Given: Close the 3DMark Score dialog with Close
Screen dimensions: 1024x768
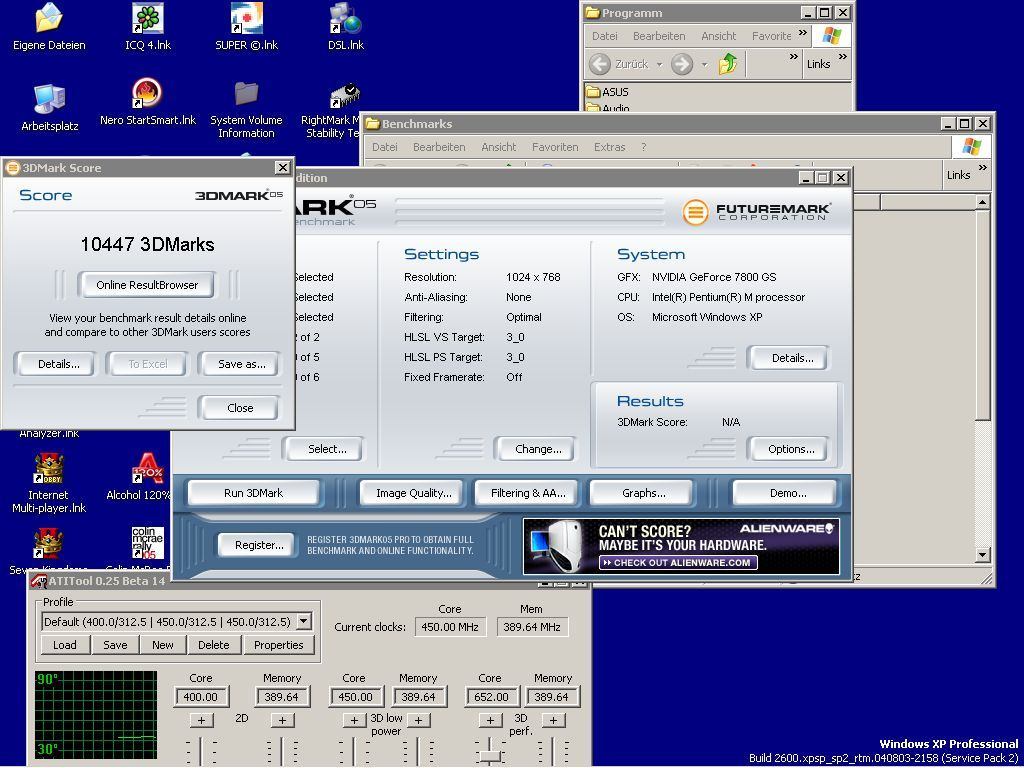Looking at the screenshot, I should (x=240, y=408).
